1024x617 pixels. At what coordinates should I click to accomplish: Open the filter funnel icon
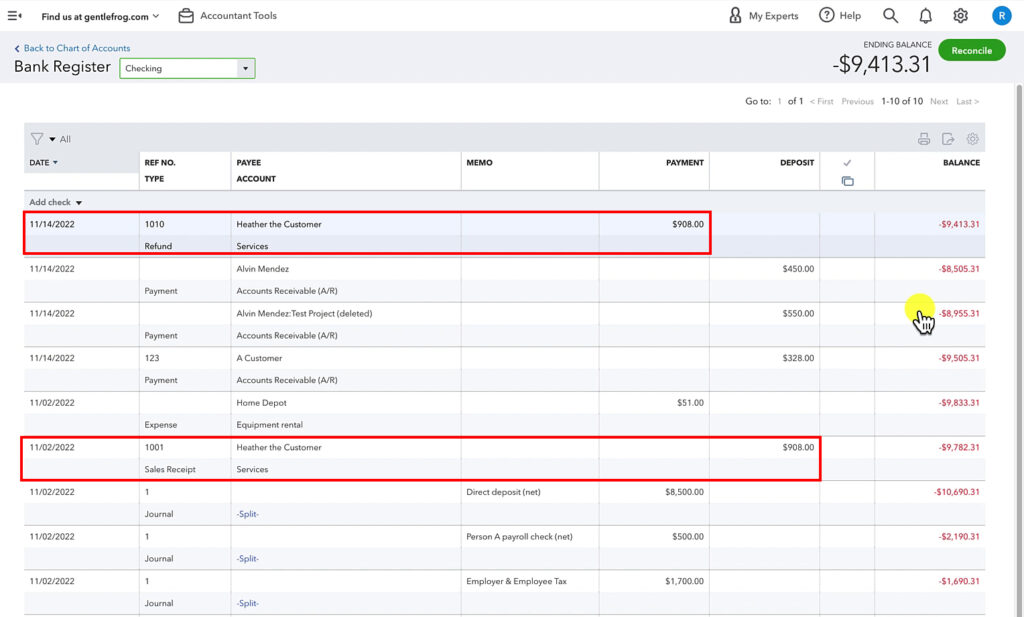coord(37,138)
